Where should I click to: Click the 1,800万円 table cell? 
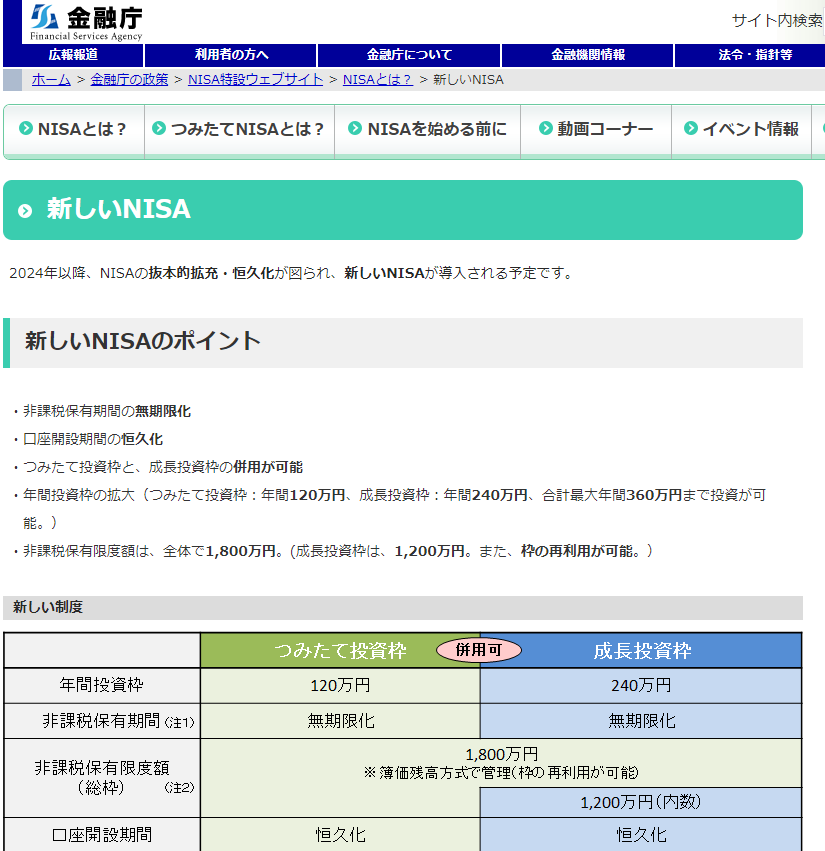501,763
